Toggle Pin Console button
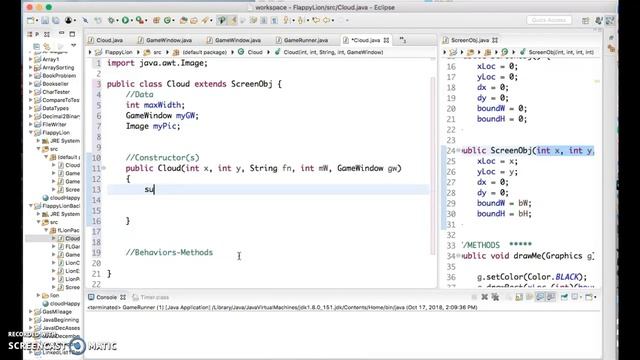This screenshot has height=360, width=640. click(x=564, y=297)
